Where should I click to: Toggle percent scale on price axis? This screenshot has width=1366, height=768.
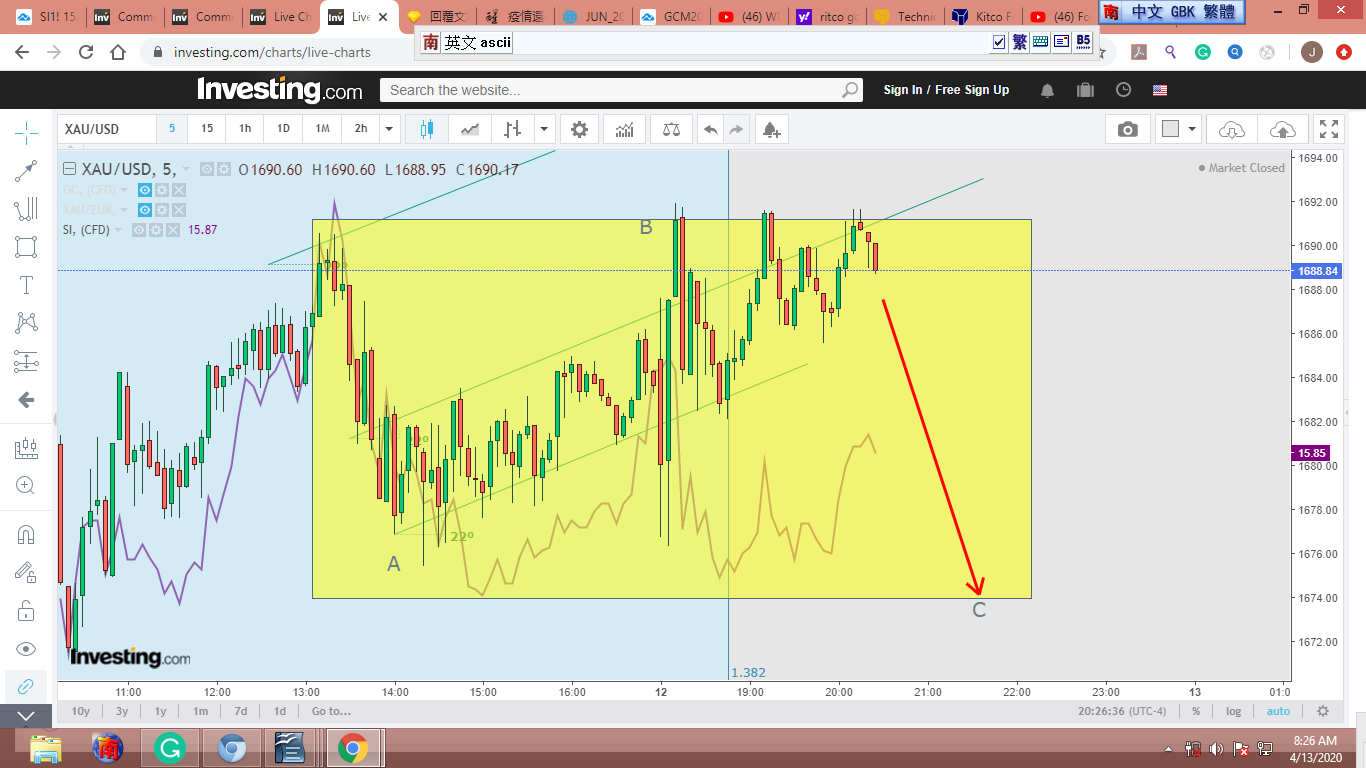(1196, 711)
